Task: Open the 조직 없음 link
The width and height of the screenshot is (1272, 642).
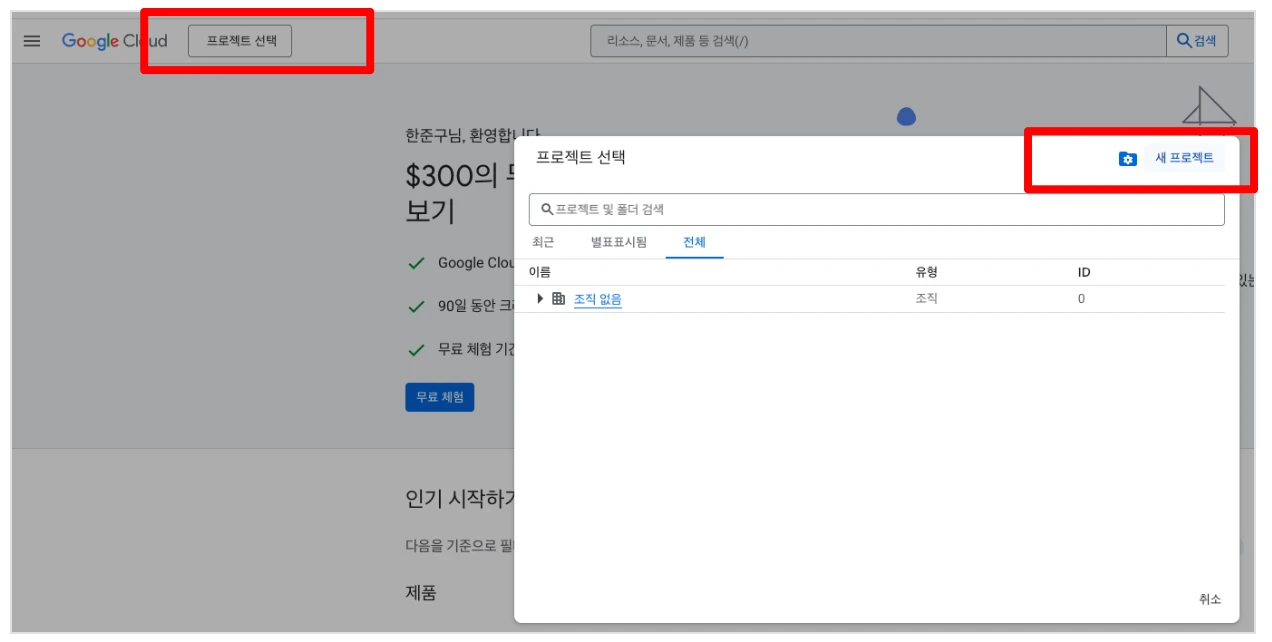Action: pos(597,299)
